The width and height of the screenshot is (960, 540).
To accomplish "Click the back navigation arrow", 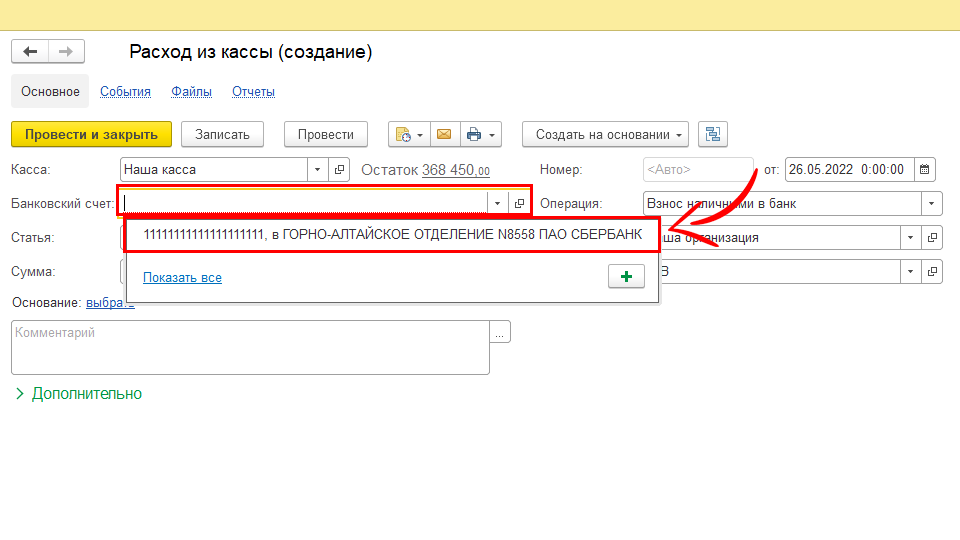I will (x=30, y=52).
